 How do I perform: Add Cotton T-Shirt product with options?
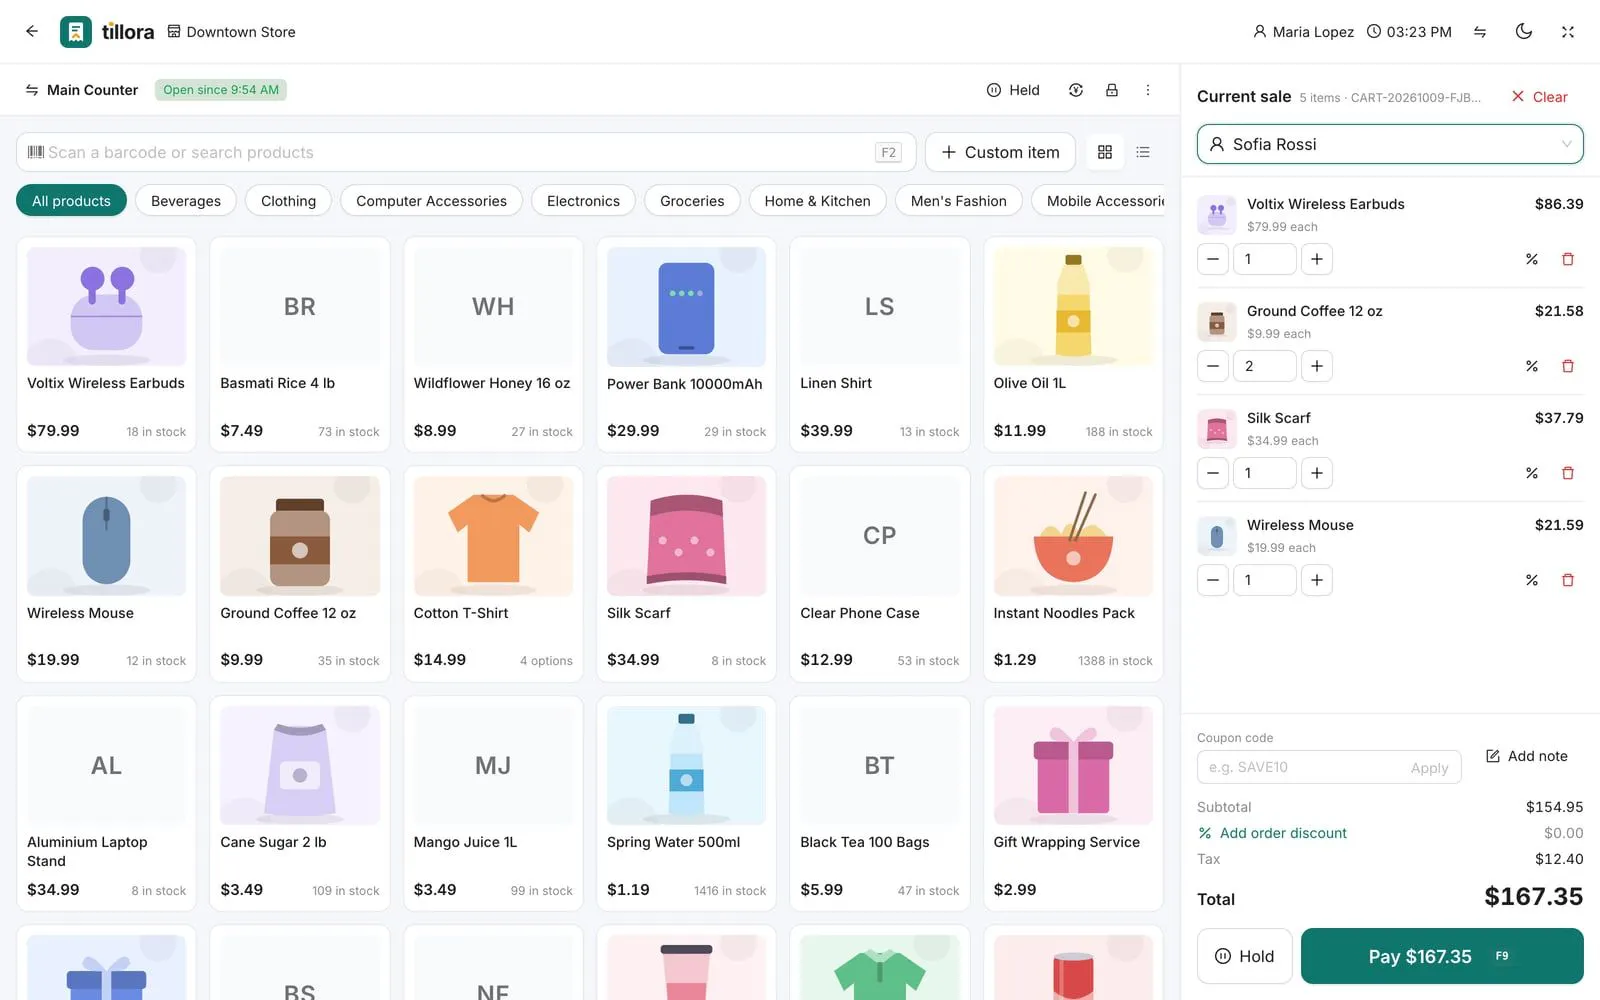(x=493, y=574)
